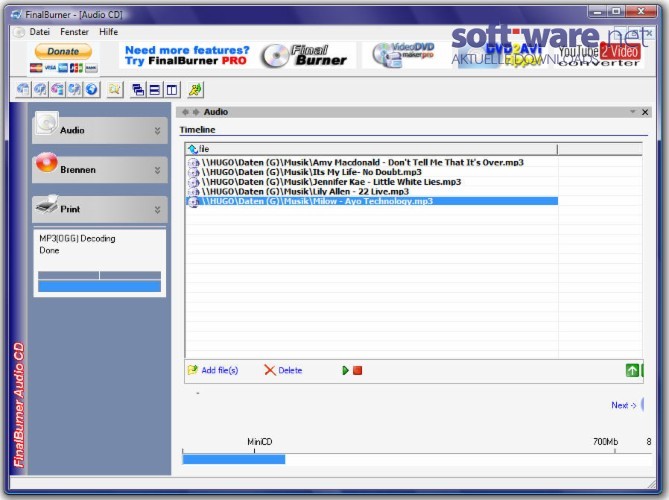Screen dimensions: 669x500
Task: Open the Datei menu
Action: pyautogui.click(x=40, y=32)
